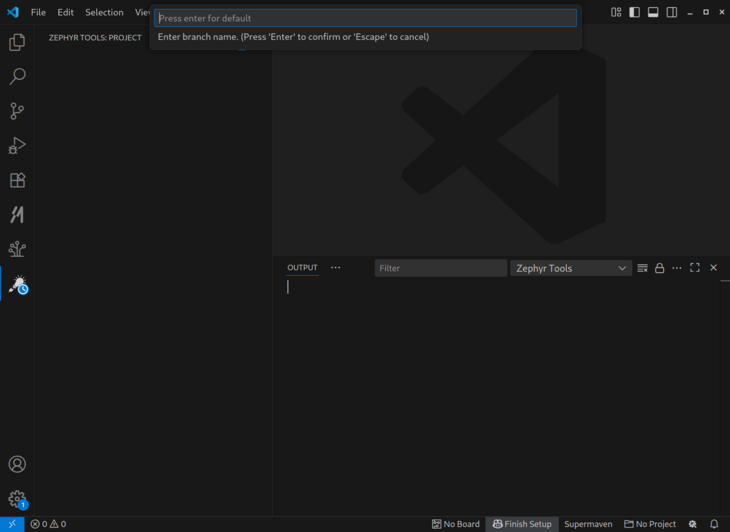This screenshot has height=532, width=730.
Task: Click the Output Filter input field
Action: (440, 268)
